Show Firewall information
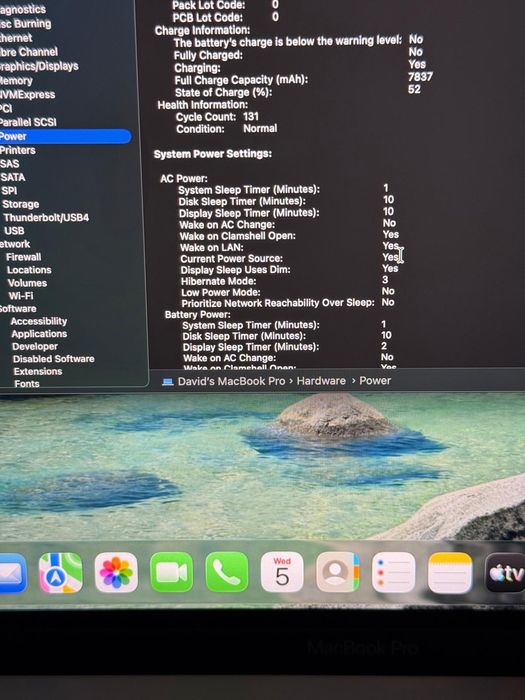525x700 pixels. 24,257
